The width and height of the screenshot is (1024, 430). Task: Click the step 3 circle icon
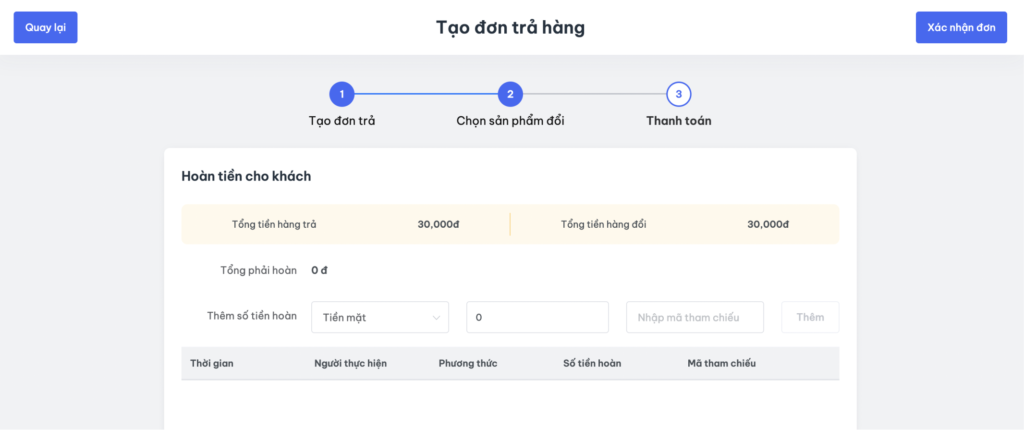[x=679, y=94]
